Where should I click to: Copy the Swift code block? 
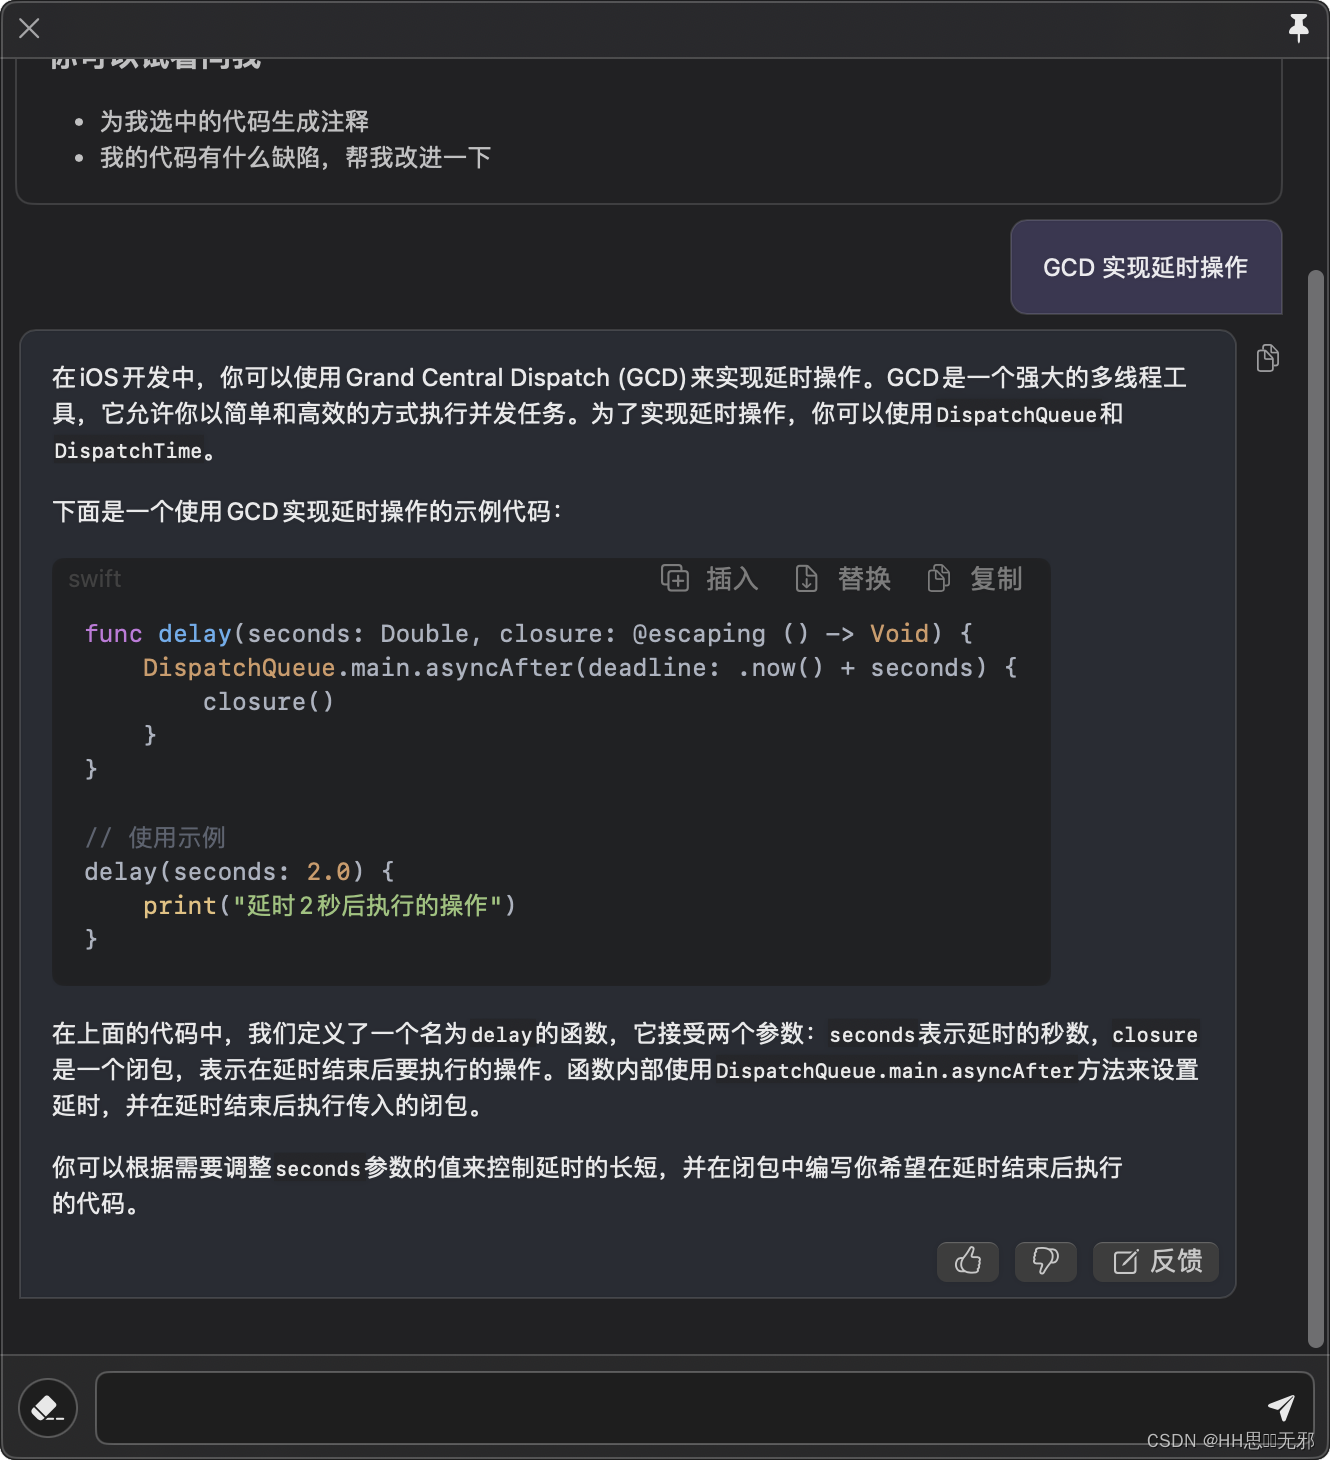[x=975, y=579]
